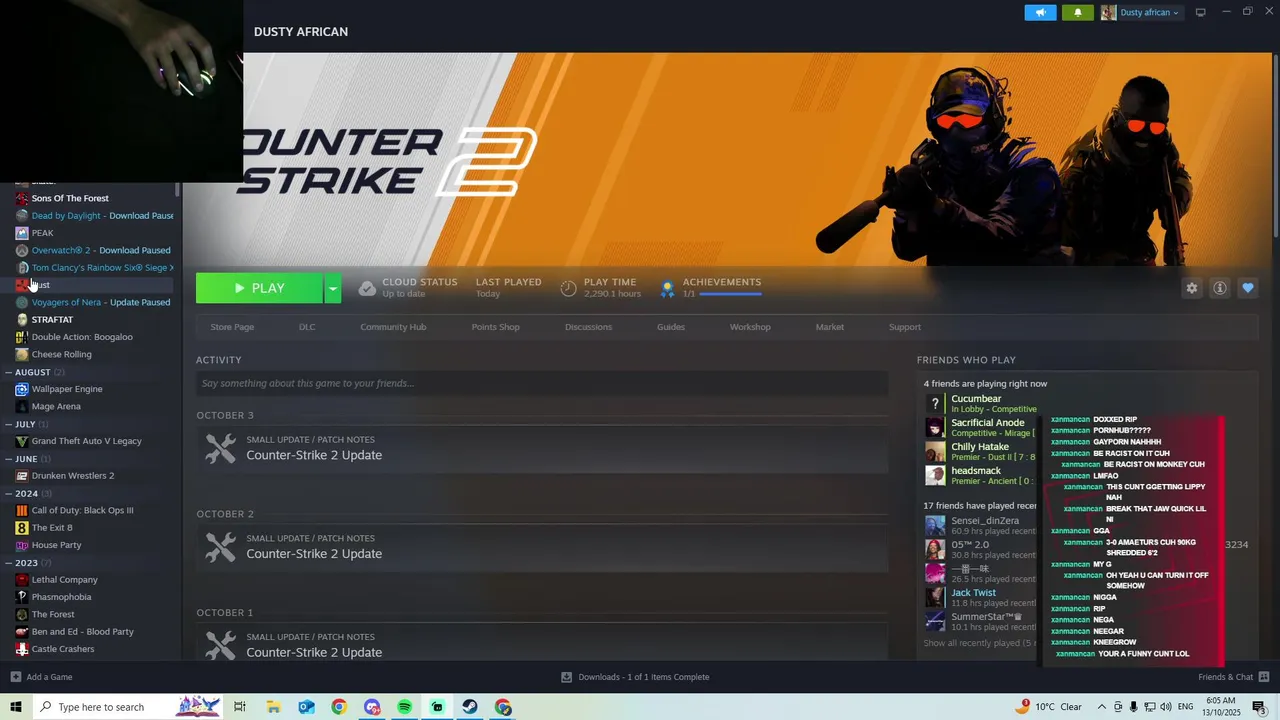This screenshot has width=1280, height=720.
Task: Open the Discussions tab
Action: (x=588, y=327)
